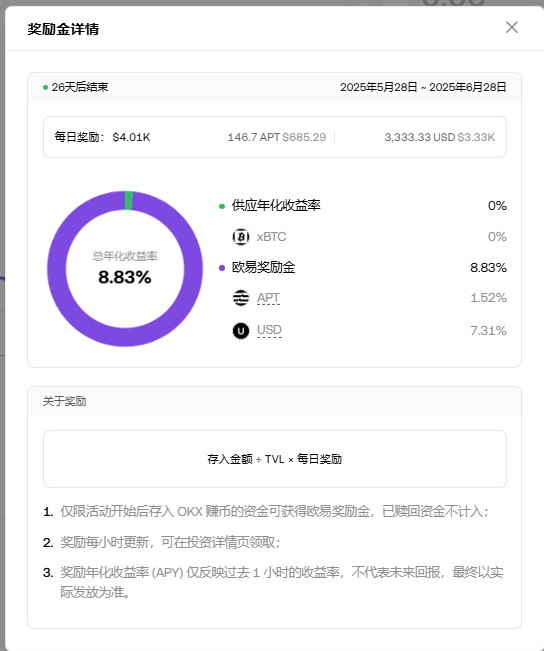Click the green dot beside 供应年化收益率
Image resolution: width=544 pixels, height=651 pixels.
[222, 206]
